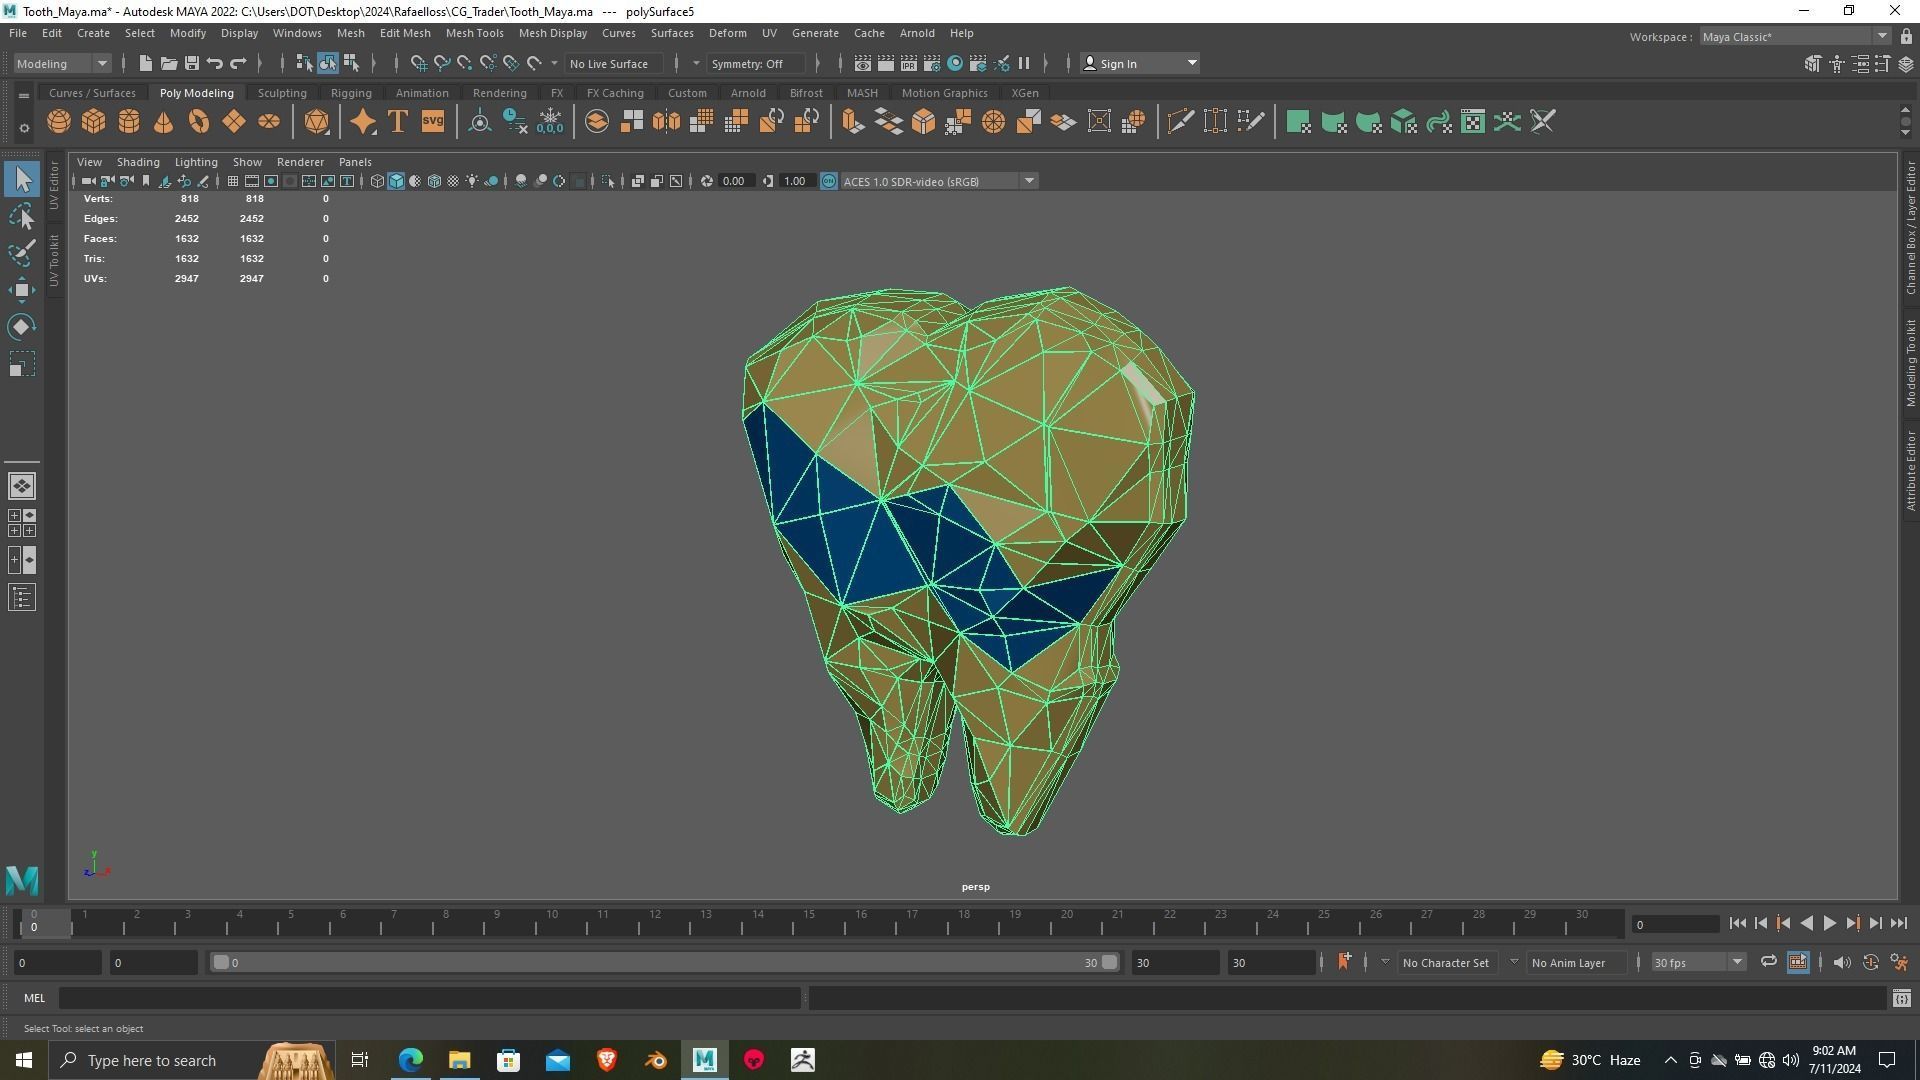This screenshot has width=1920, height=1080.
Task: Open the Arnold main menu
Action: (917, 33)
